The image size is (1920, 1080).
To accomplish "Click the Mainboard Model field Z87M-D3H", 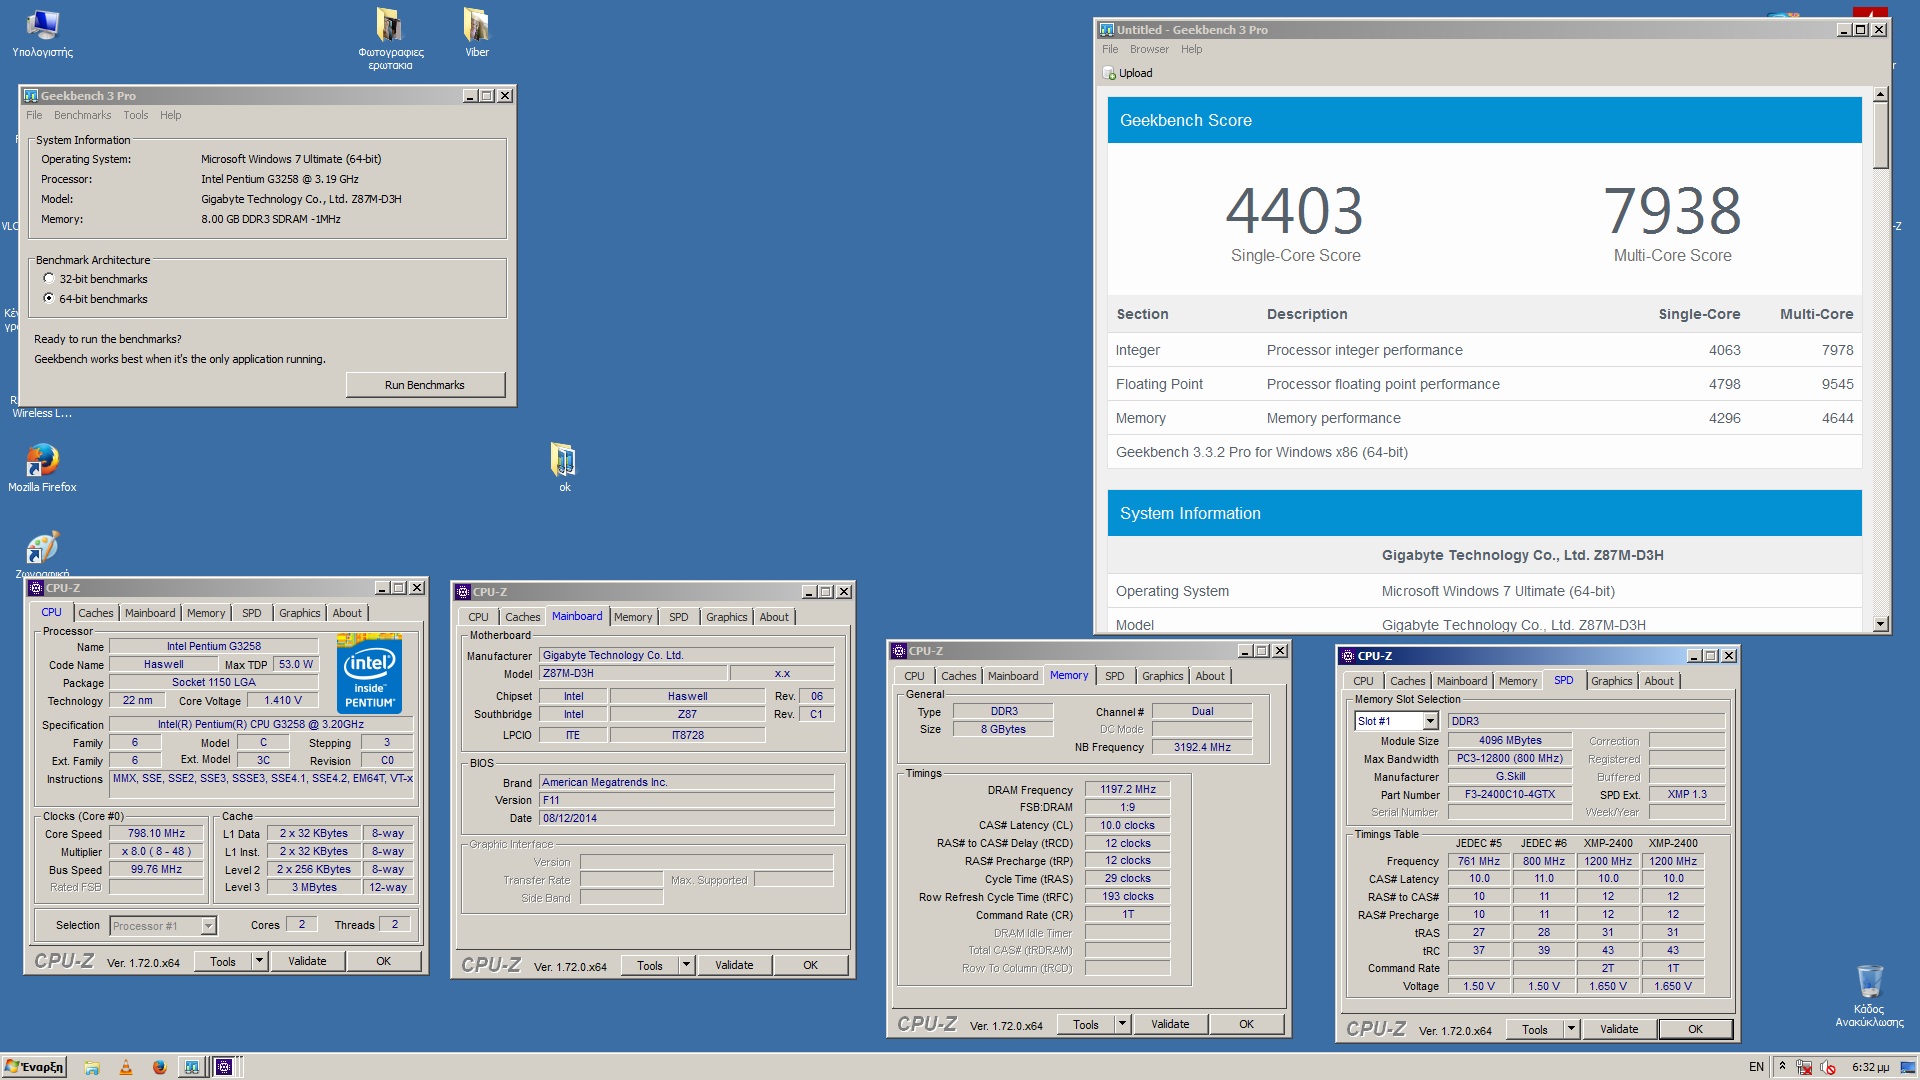I will pyautogui.click(x=632, y=674).
